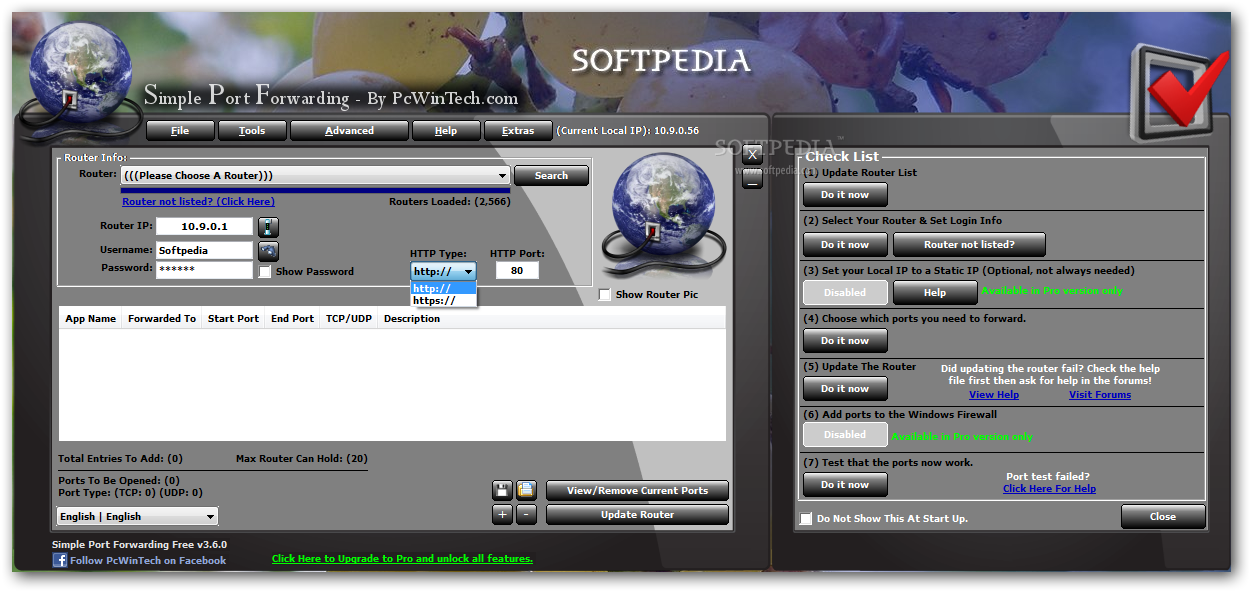
Task: Click the X button on the main panel
Action: click(x=753, y=154)
